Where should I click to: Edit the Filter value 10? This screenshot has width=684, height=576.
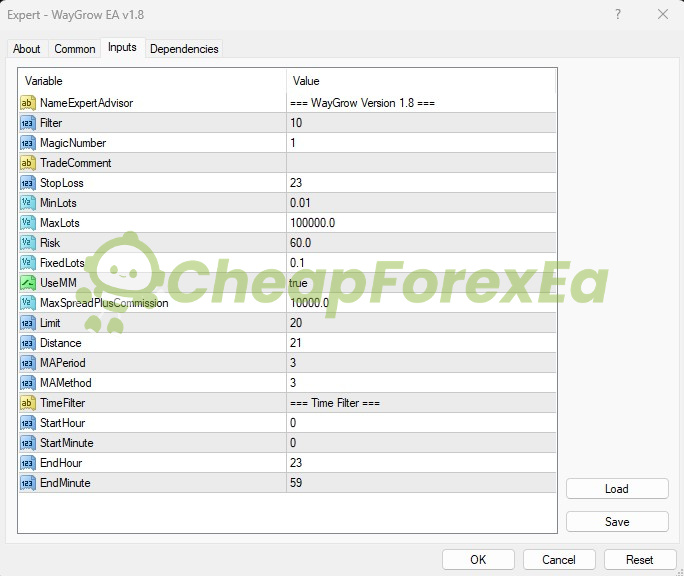coord(421,123)
